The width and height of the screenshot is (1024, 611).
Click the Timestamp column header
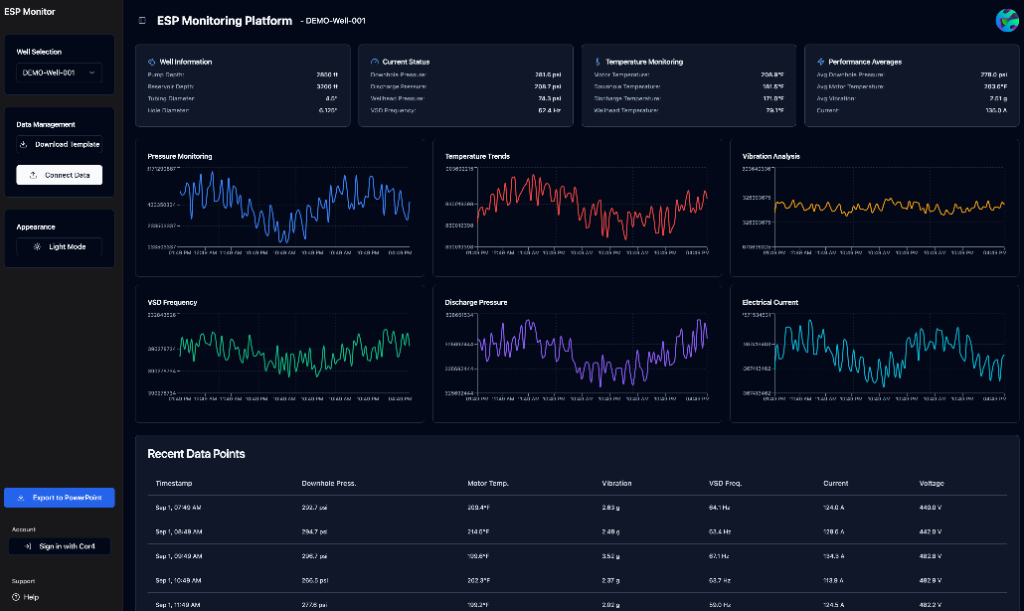pyautogui.click(x=174, y=484)
